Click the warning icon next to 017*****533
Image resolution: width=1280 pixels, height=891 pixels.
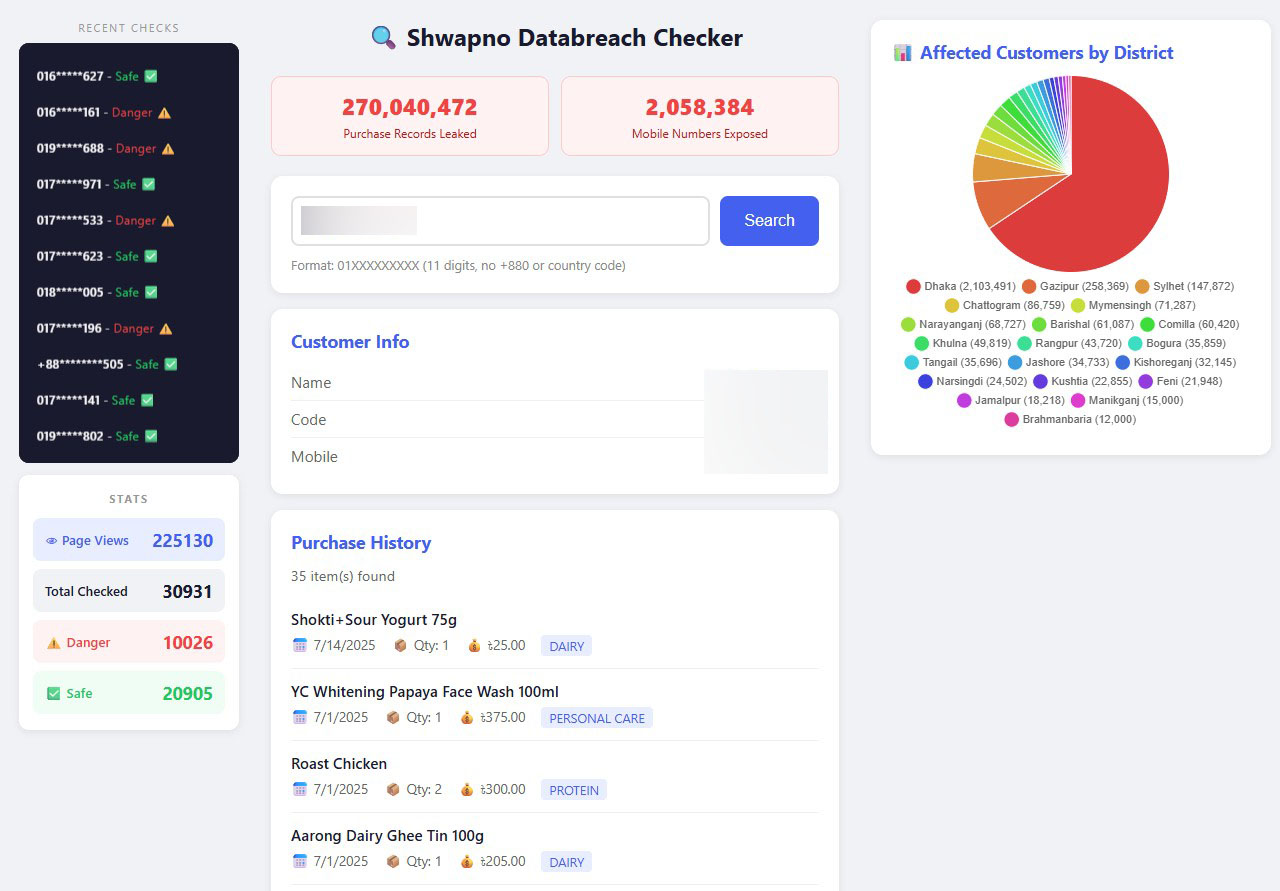[167, 220]
